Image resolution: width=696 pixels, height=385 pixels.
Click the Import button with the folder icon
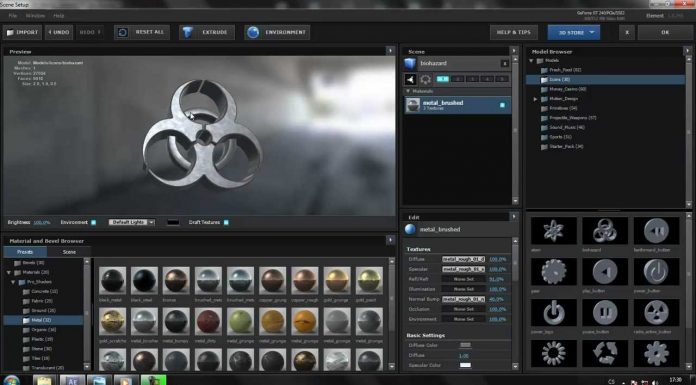tap(23, 32)
